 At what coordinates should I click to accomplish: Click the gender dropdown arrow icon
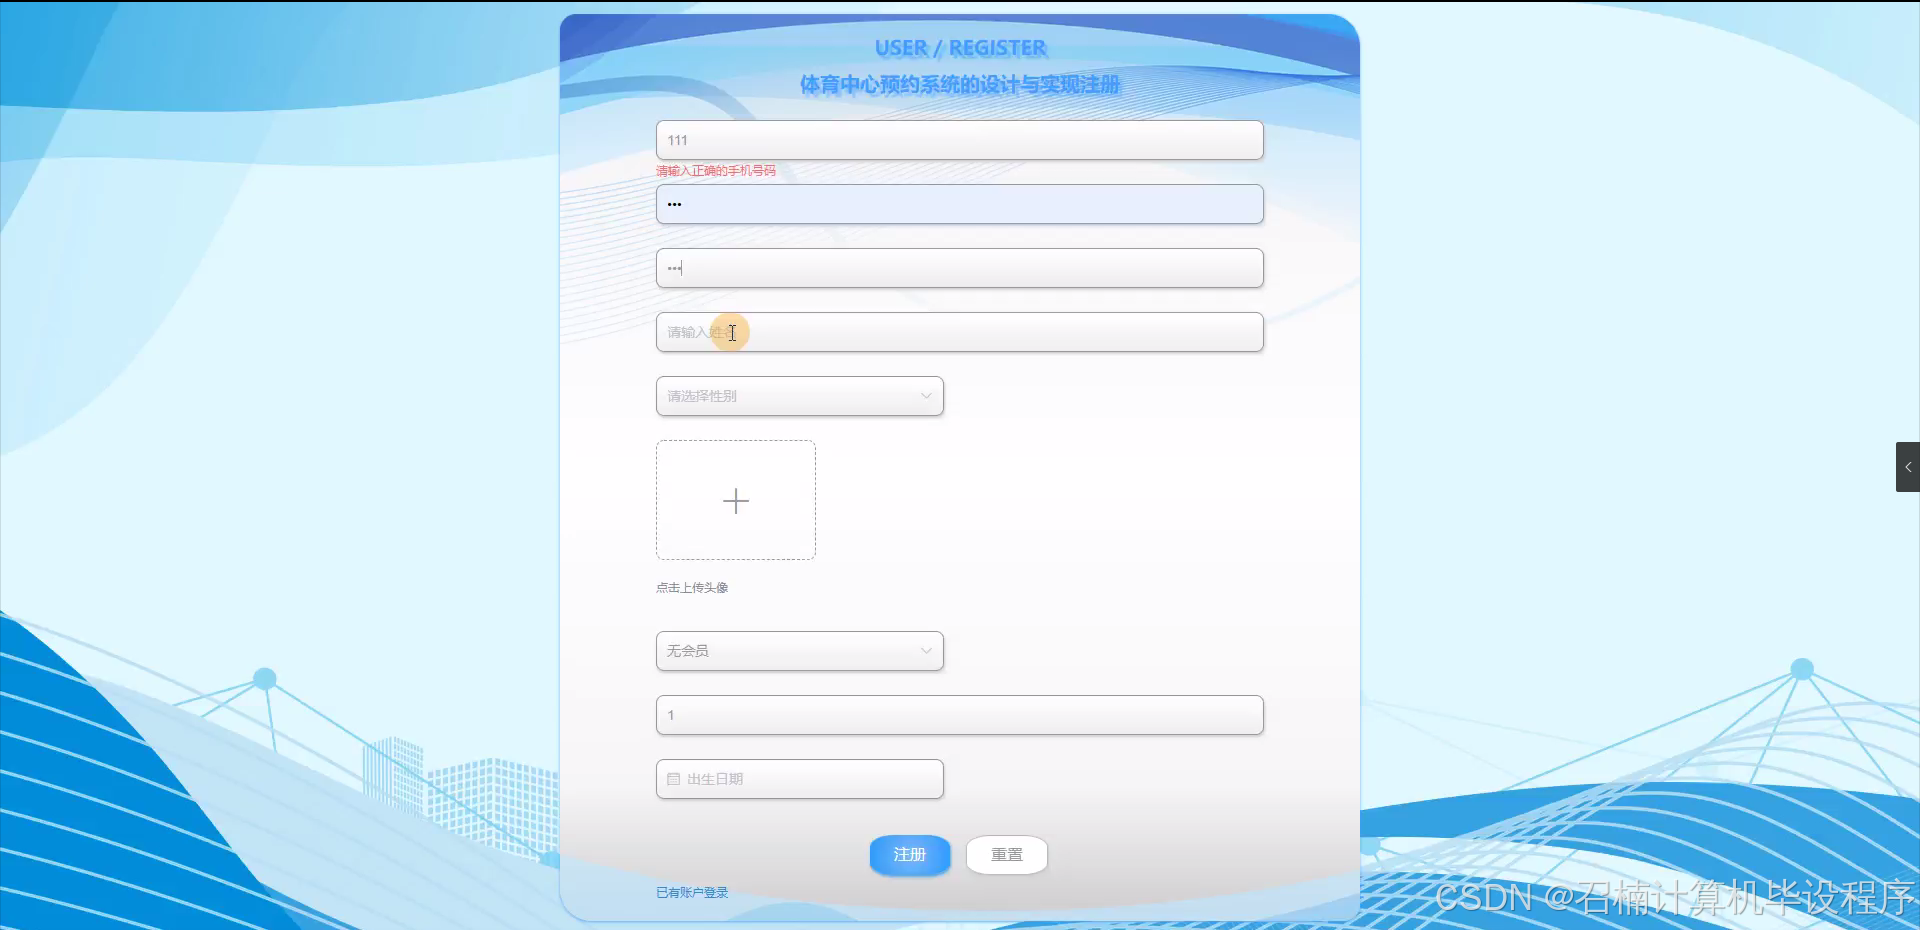click(925, 396)
